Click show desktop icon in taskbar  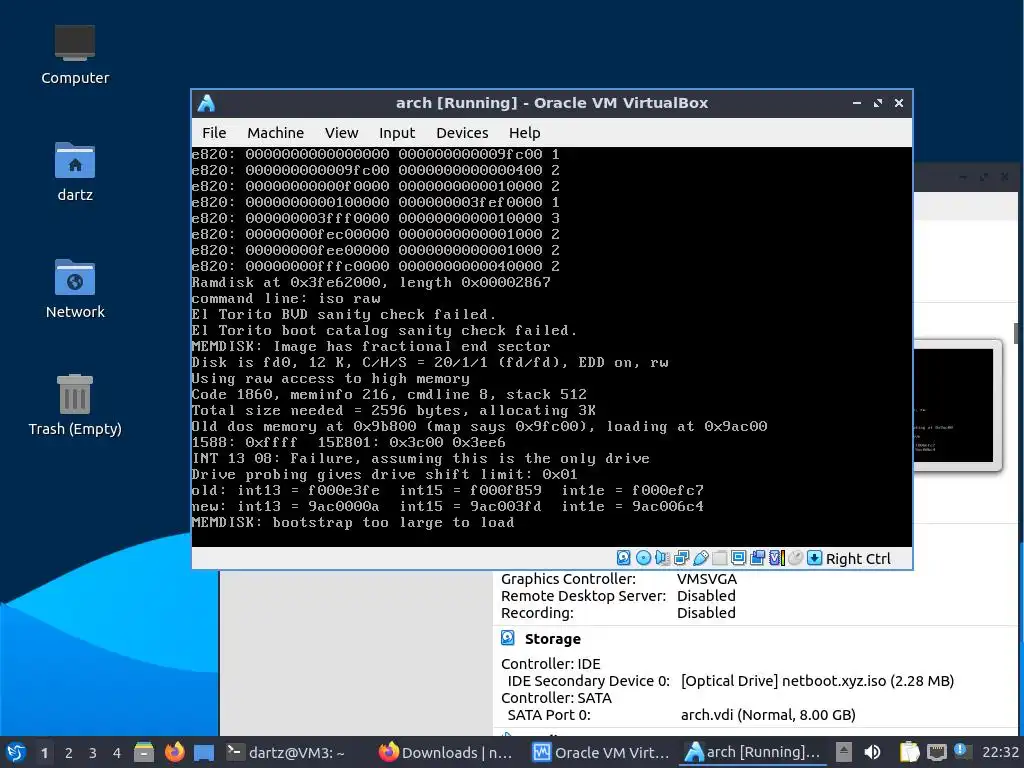pyautogui.click(x=204, y=752)
